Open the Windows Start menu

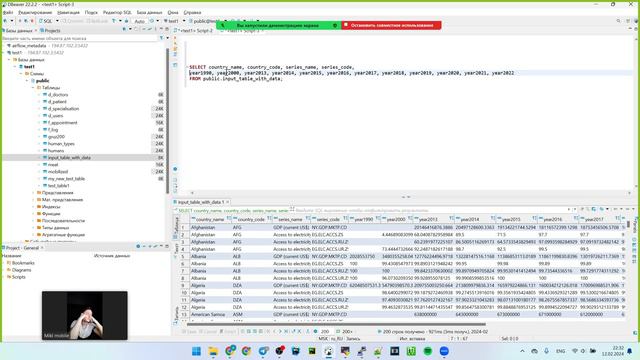point(196,351)
